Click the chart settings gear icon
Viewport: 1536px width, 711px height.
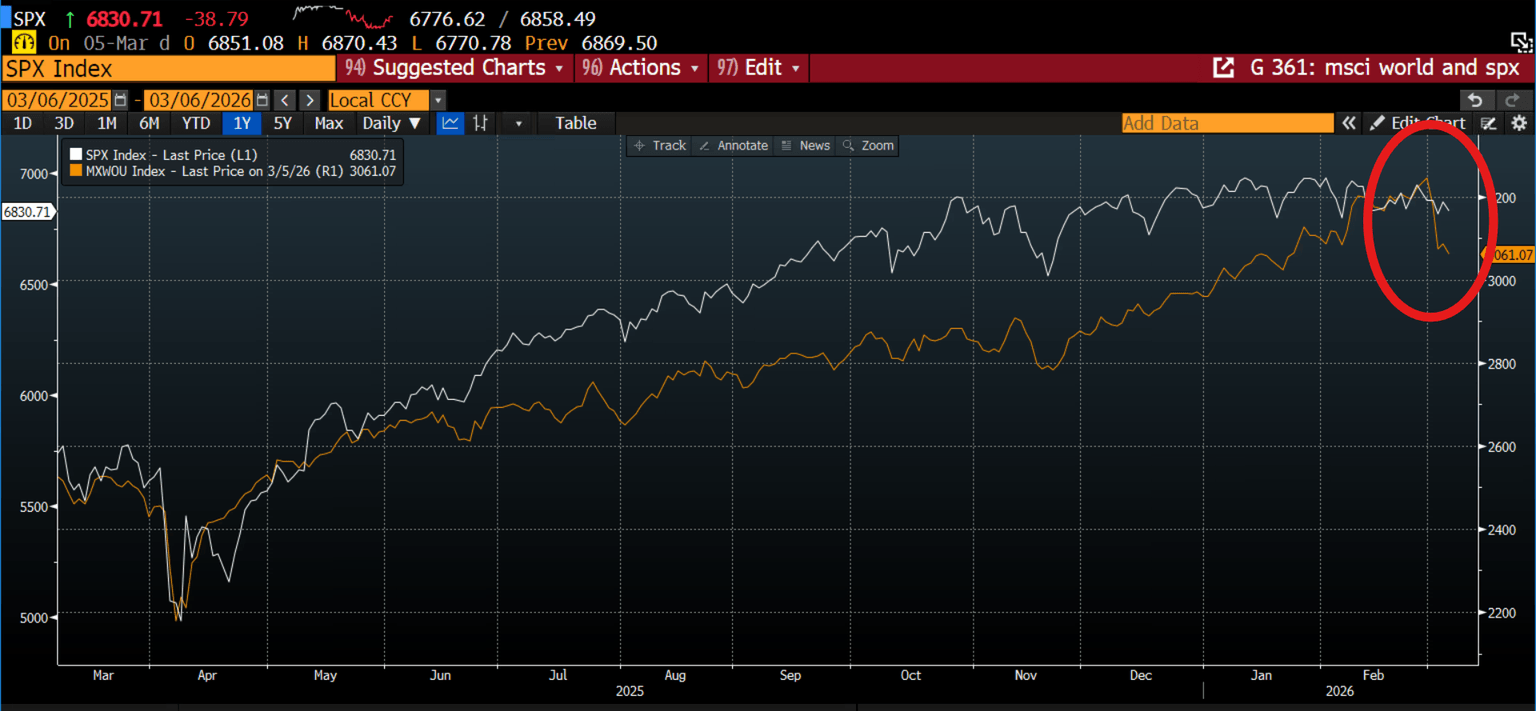point(1519,123)
